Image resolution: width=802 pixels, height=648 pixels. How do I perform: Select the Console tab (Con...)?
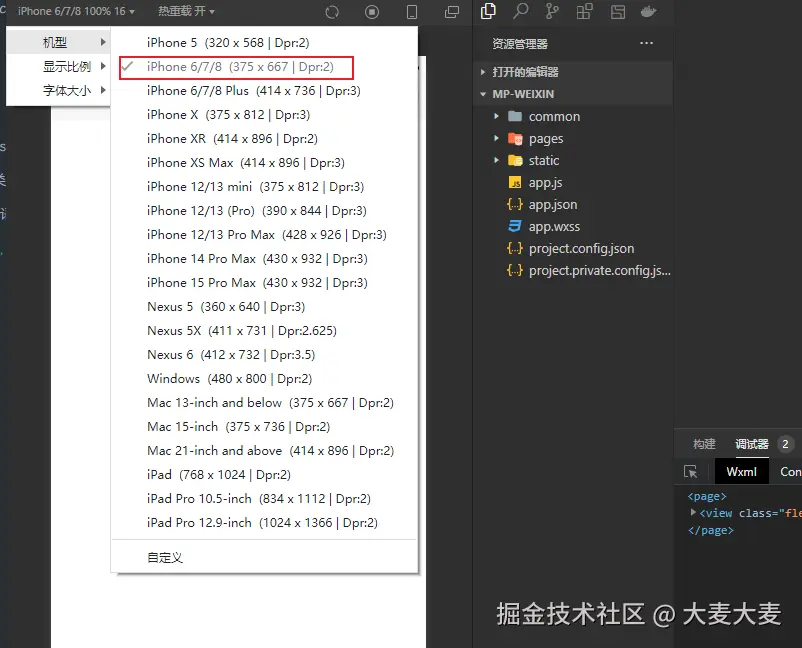click(790, 472)
